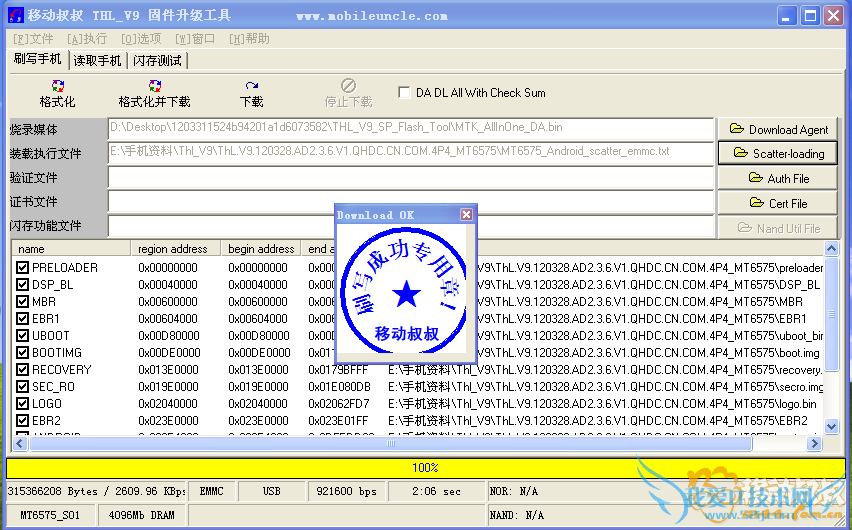The height and width of the screenshot is (530, 852).
Task: Click the scroll up arrow of partition list
Action: coord(831,249)
